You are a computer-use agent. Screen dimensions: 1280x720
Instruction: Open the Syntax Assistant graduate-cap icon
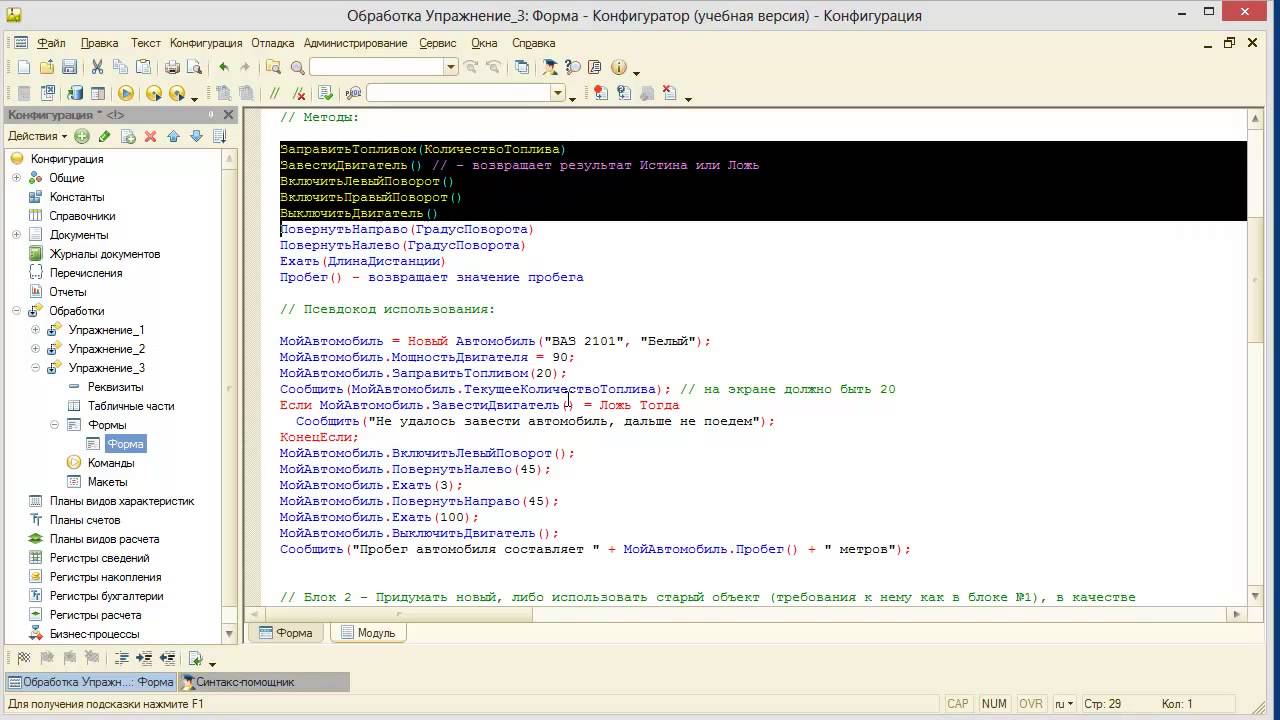pyautogui.click(x=549, y=67)
